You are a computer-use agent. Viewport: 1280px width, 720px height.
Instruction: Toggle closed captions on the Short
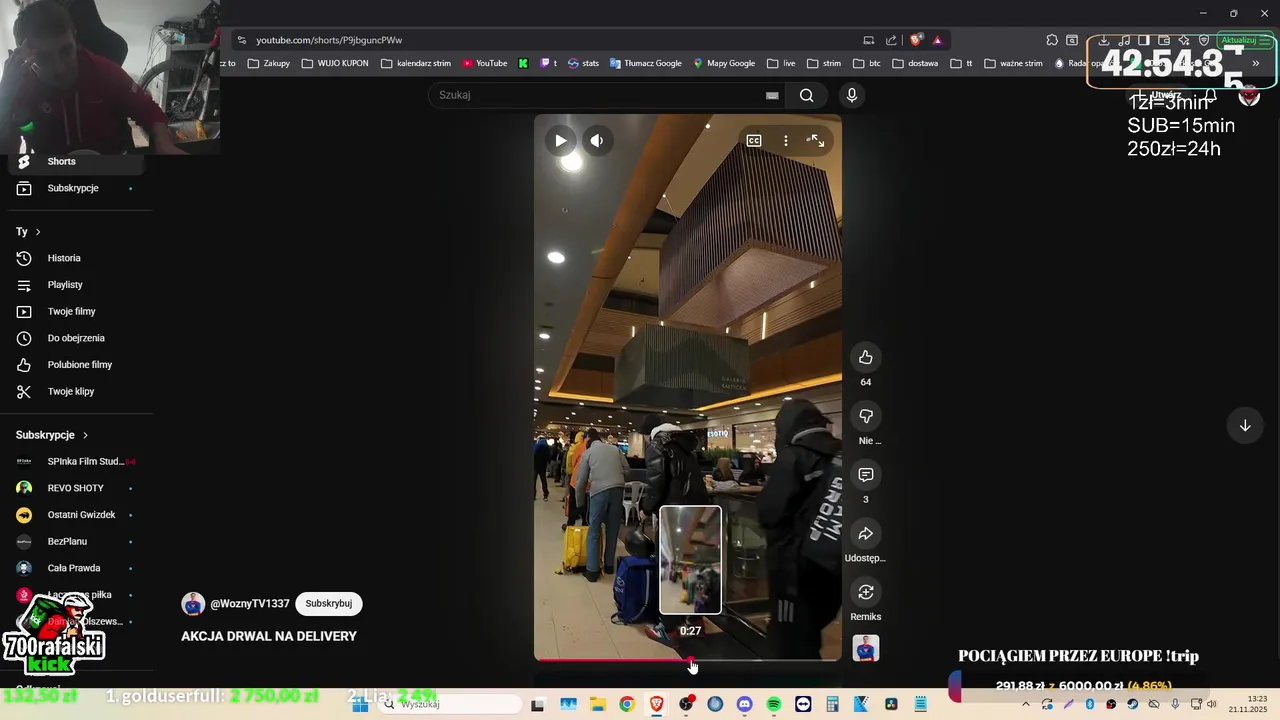(x=754, y=141)
